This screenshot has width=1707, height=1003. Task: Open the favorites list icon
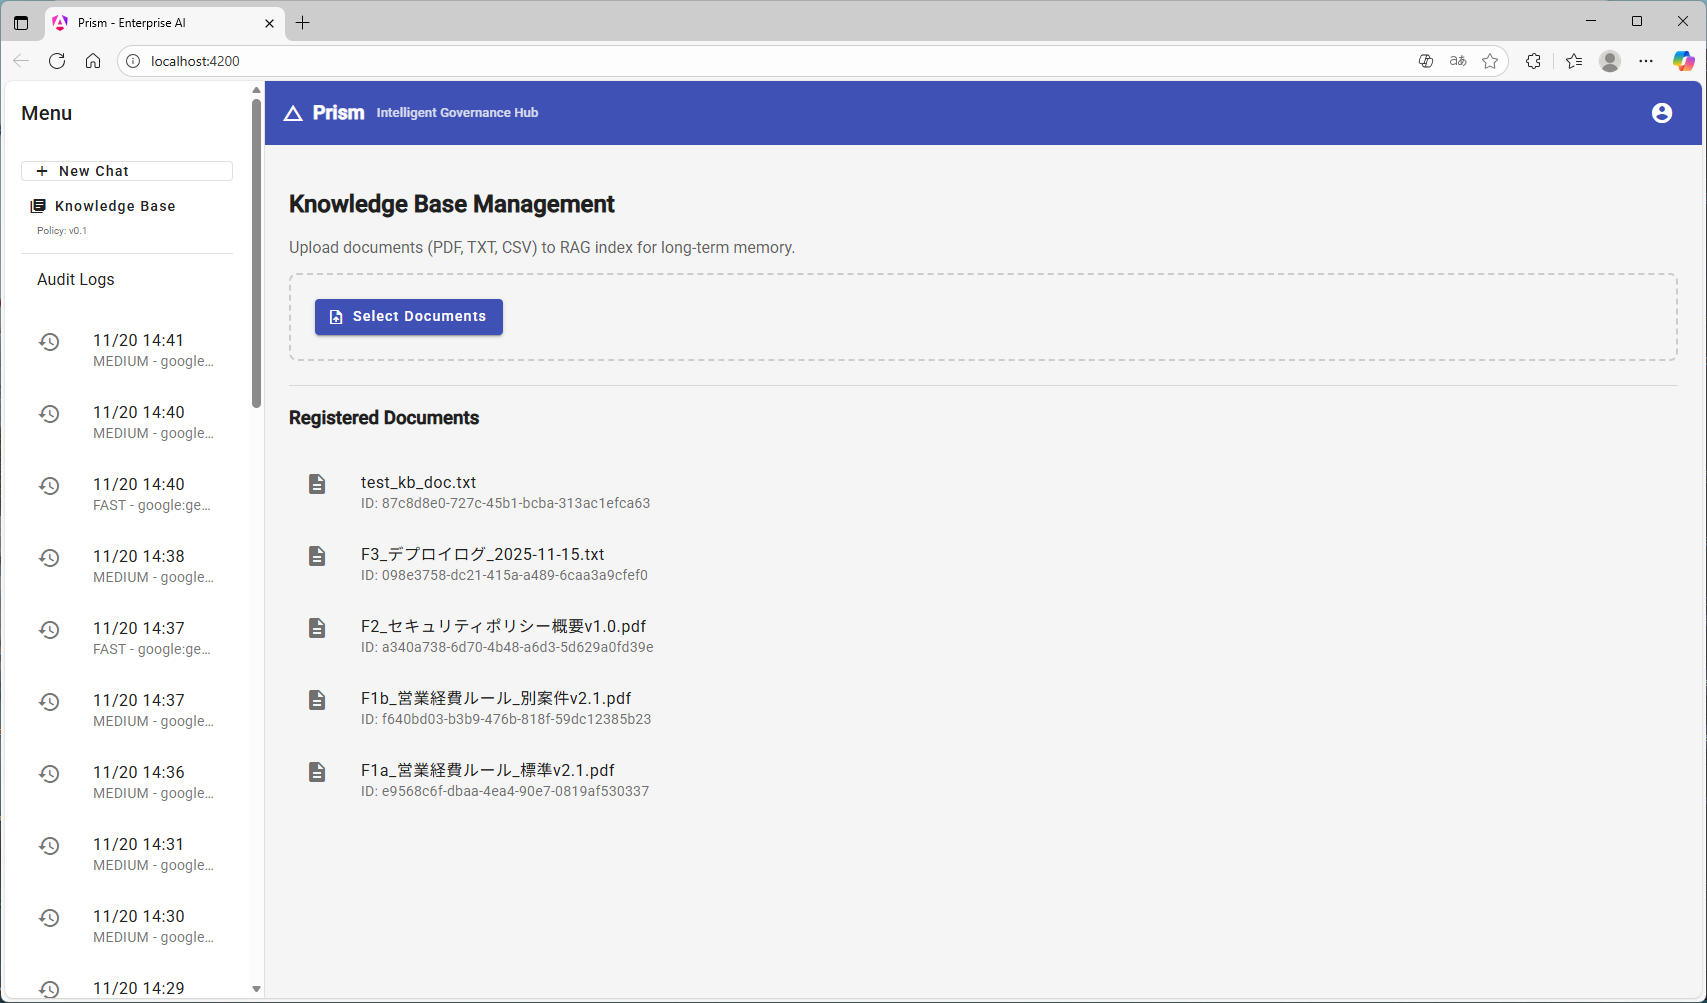click(x=1574, y=61)
